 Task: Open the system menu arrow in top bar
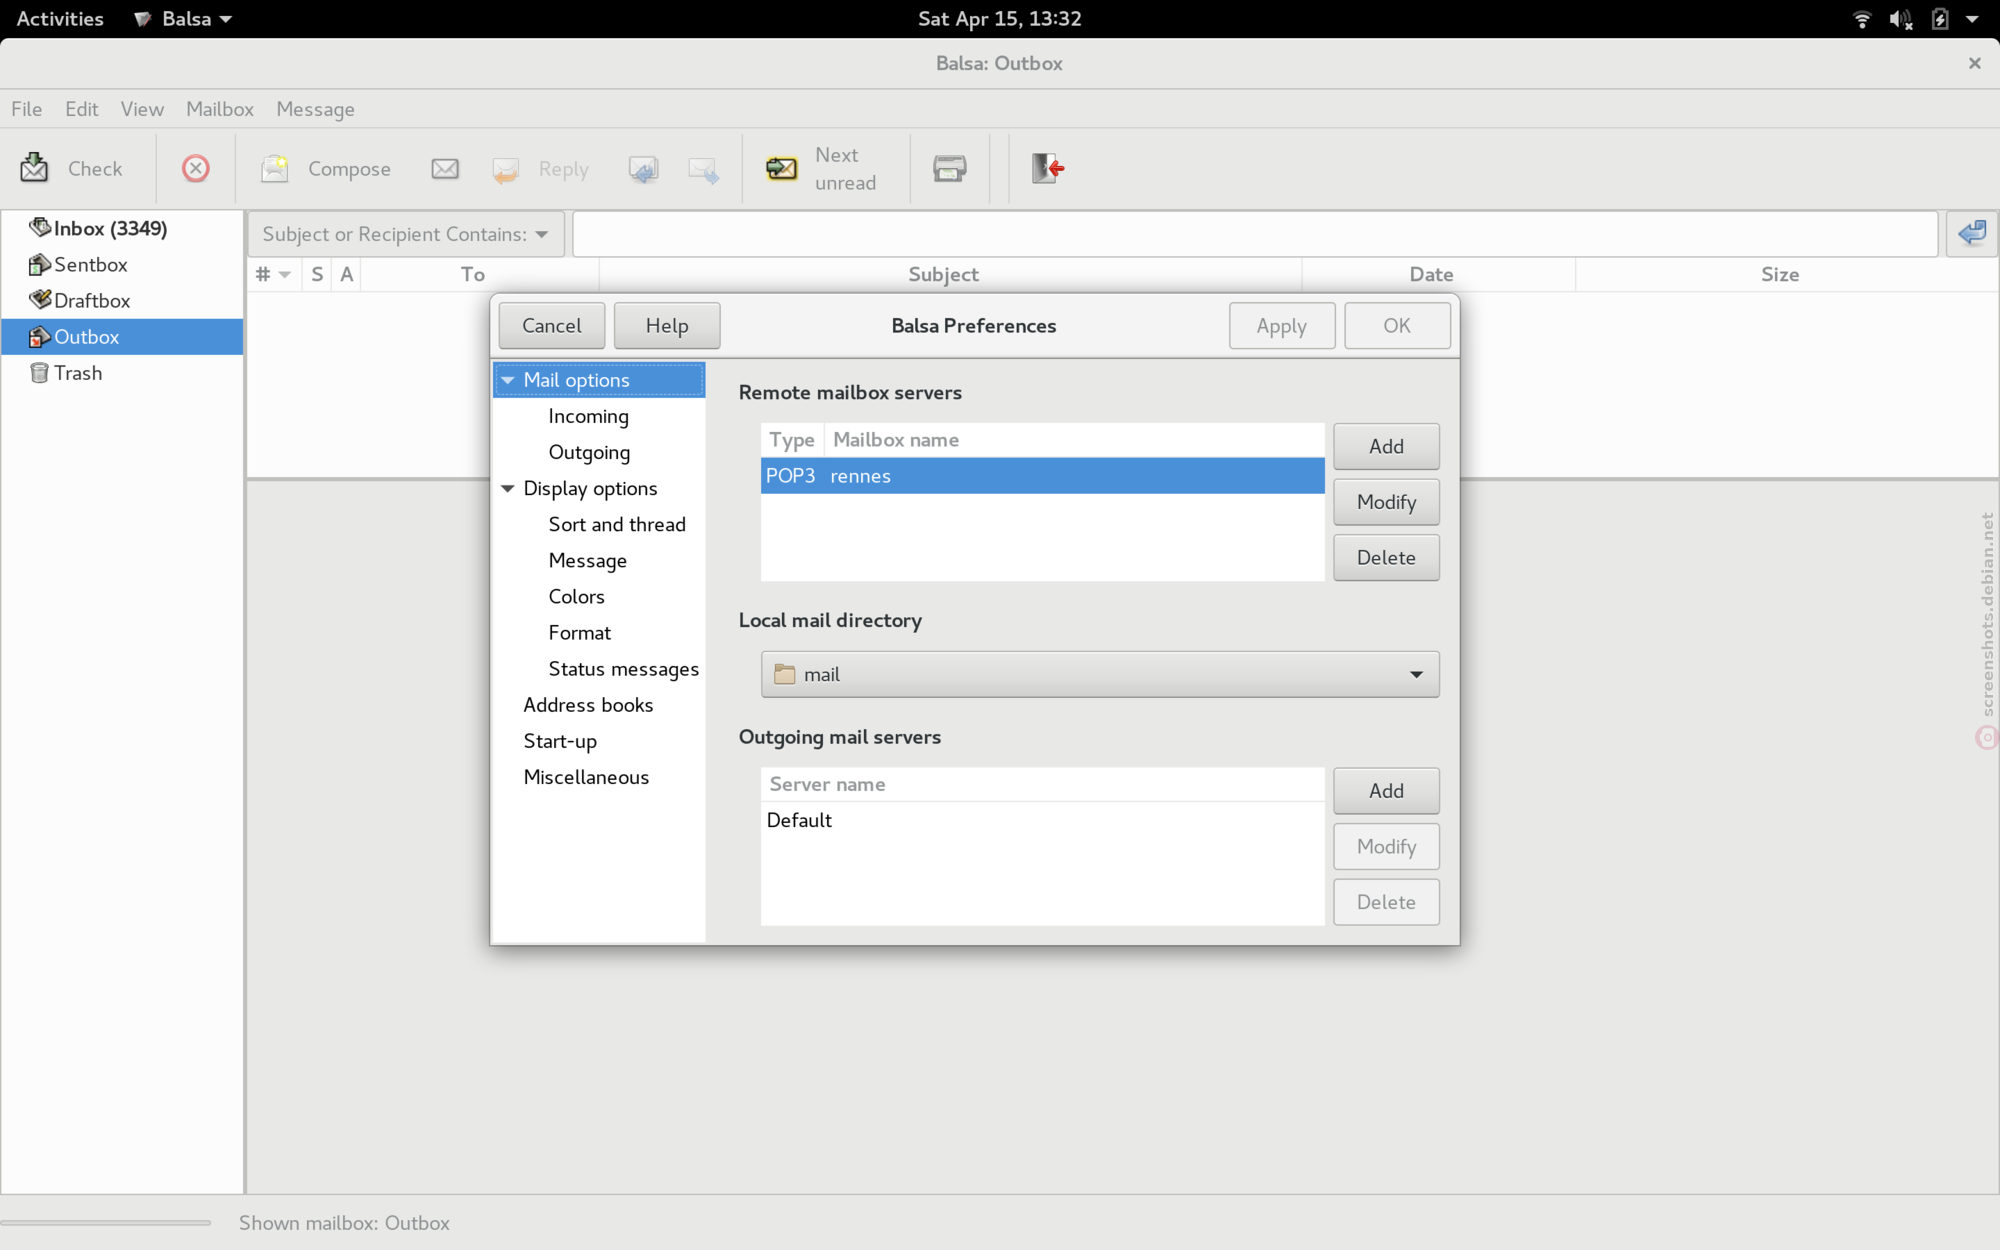click(x=1972, y=19)
